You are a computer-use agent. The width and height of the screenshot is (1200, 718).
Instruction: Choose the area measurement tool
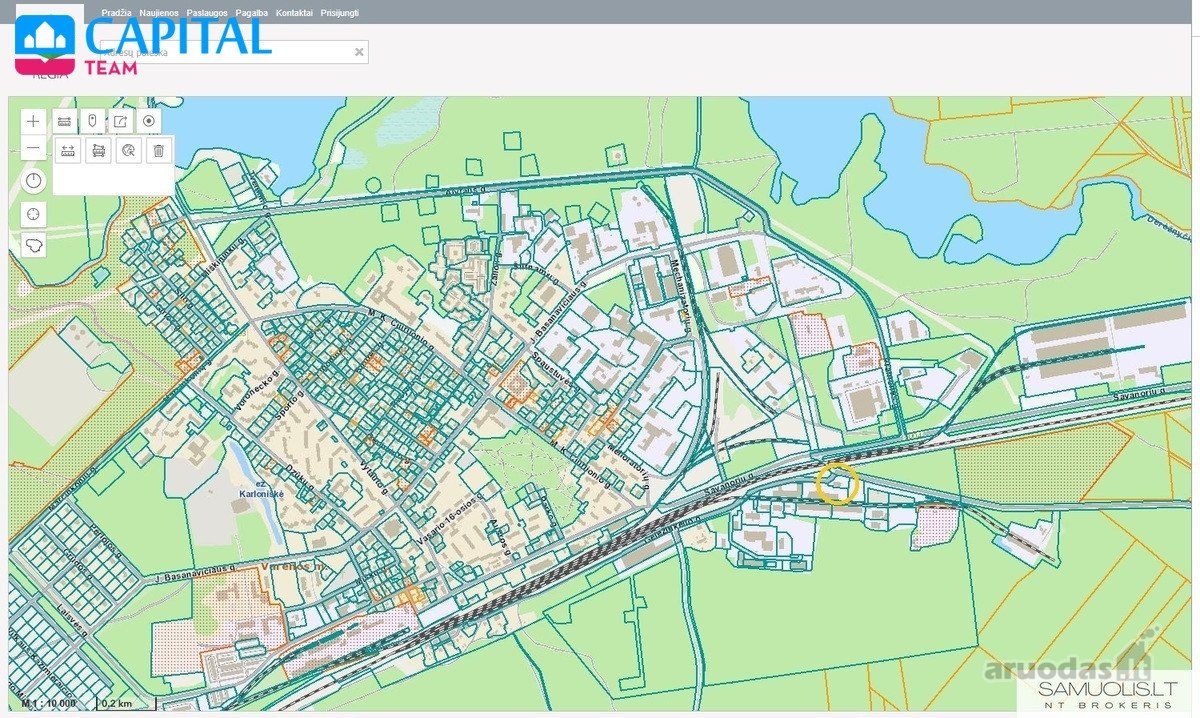click(98, 151)
